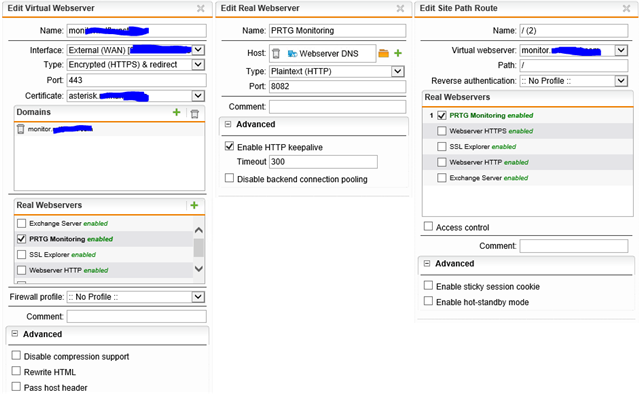
Task: Open the host folder browser icon
Action: click(x=383, y=53)
